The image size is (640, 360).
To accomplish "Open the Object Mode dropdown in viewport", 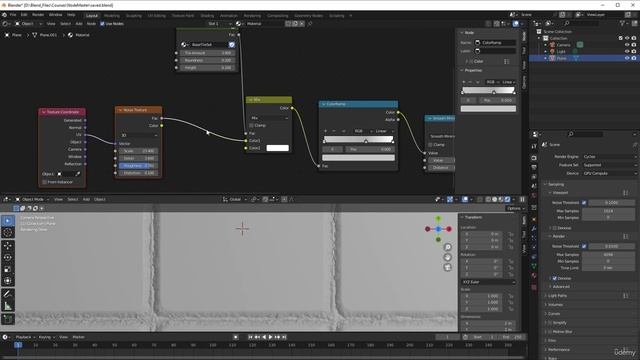I will coord(32,199).
